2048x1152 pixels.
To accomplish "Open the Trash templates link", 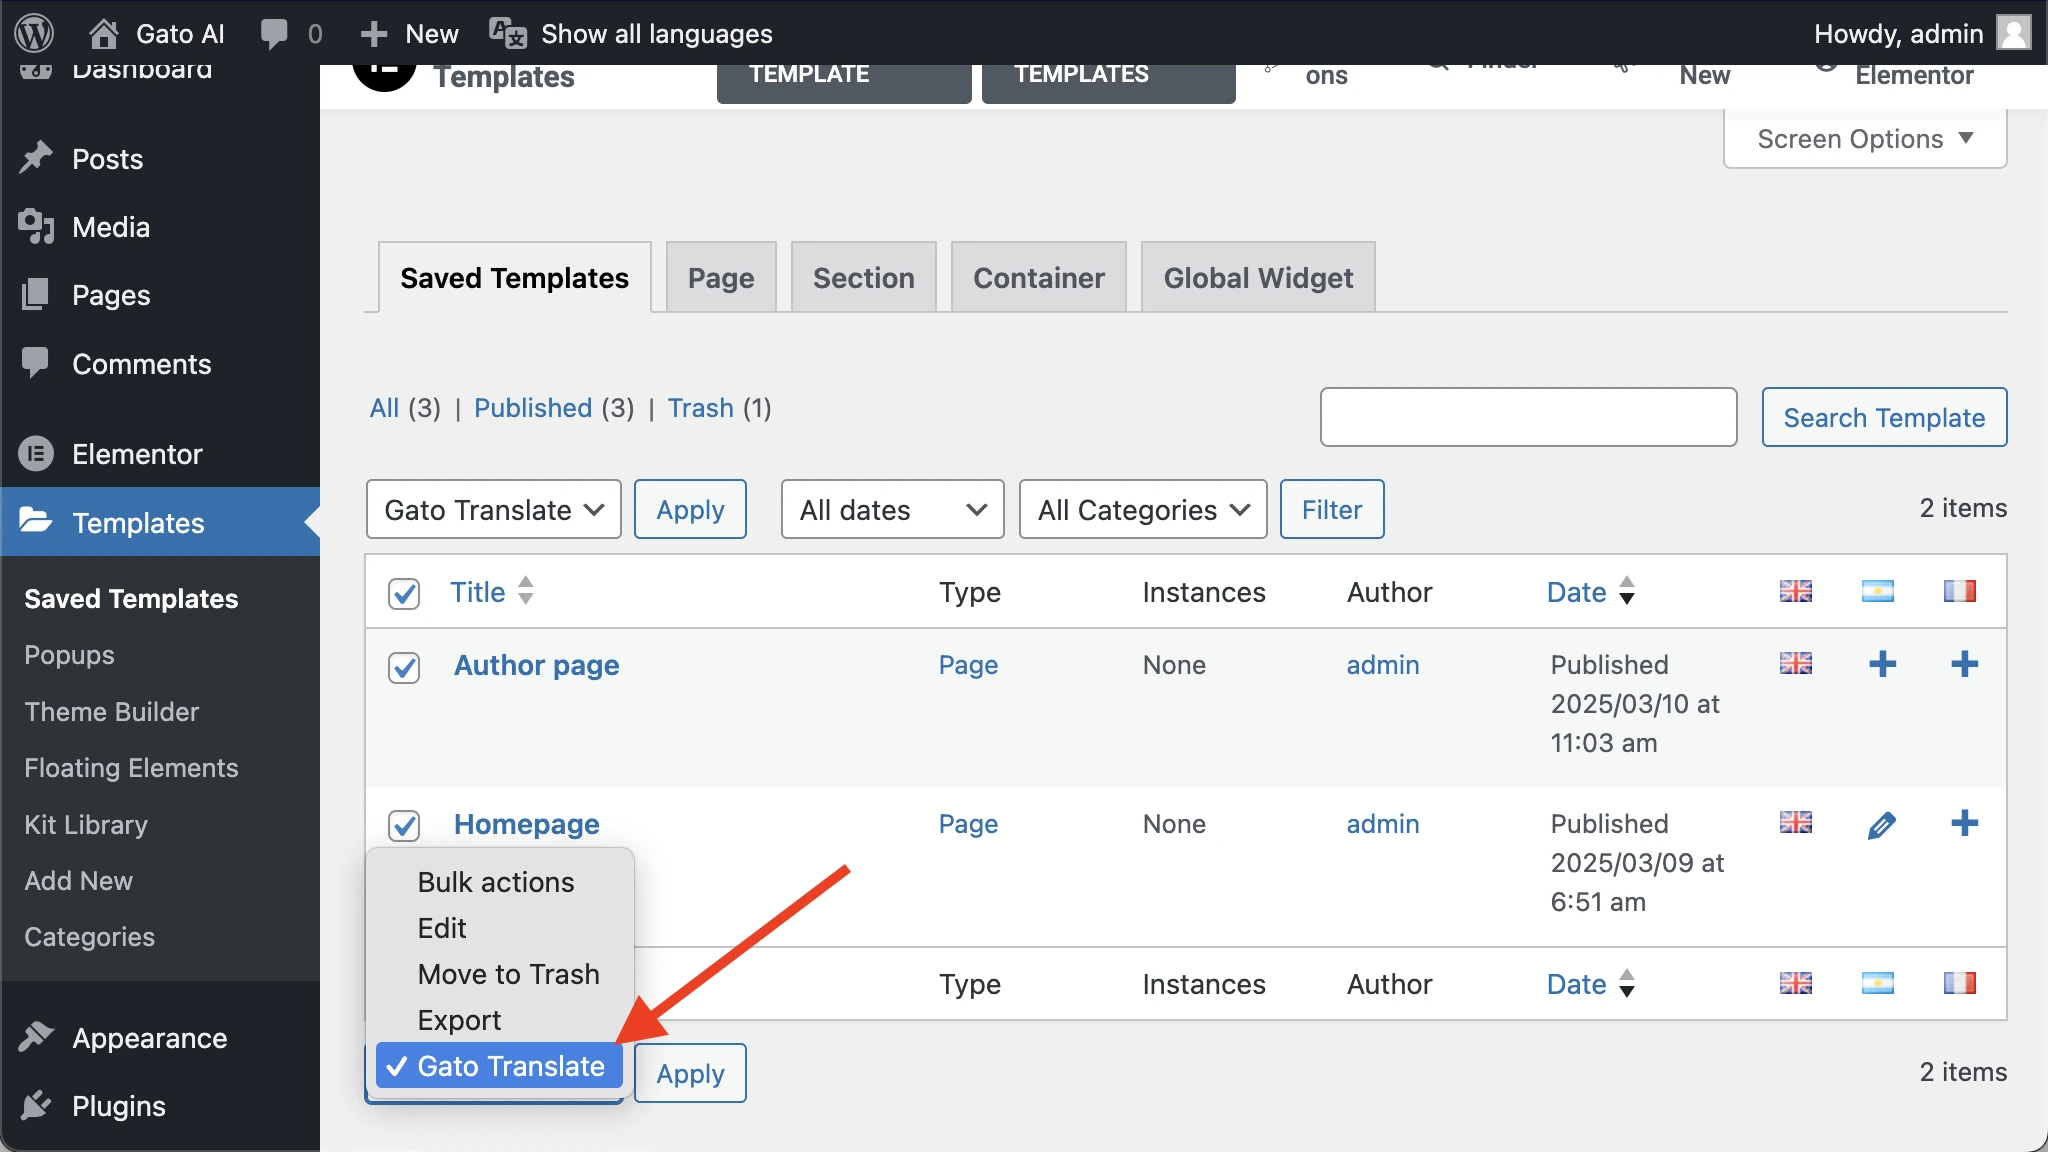I will (700, 408).
